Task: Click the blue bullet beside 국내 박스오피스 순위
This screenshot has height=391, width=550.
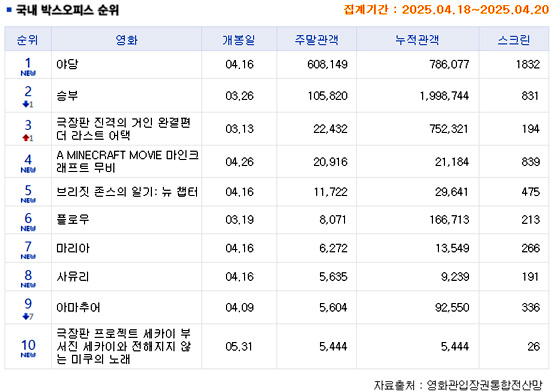Action: pos(9,9)
